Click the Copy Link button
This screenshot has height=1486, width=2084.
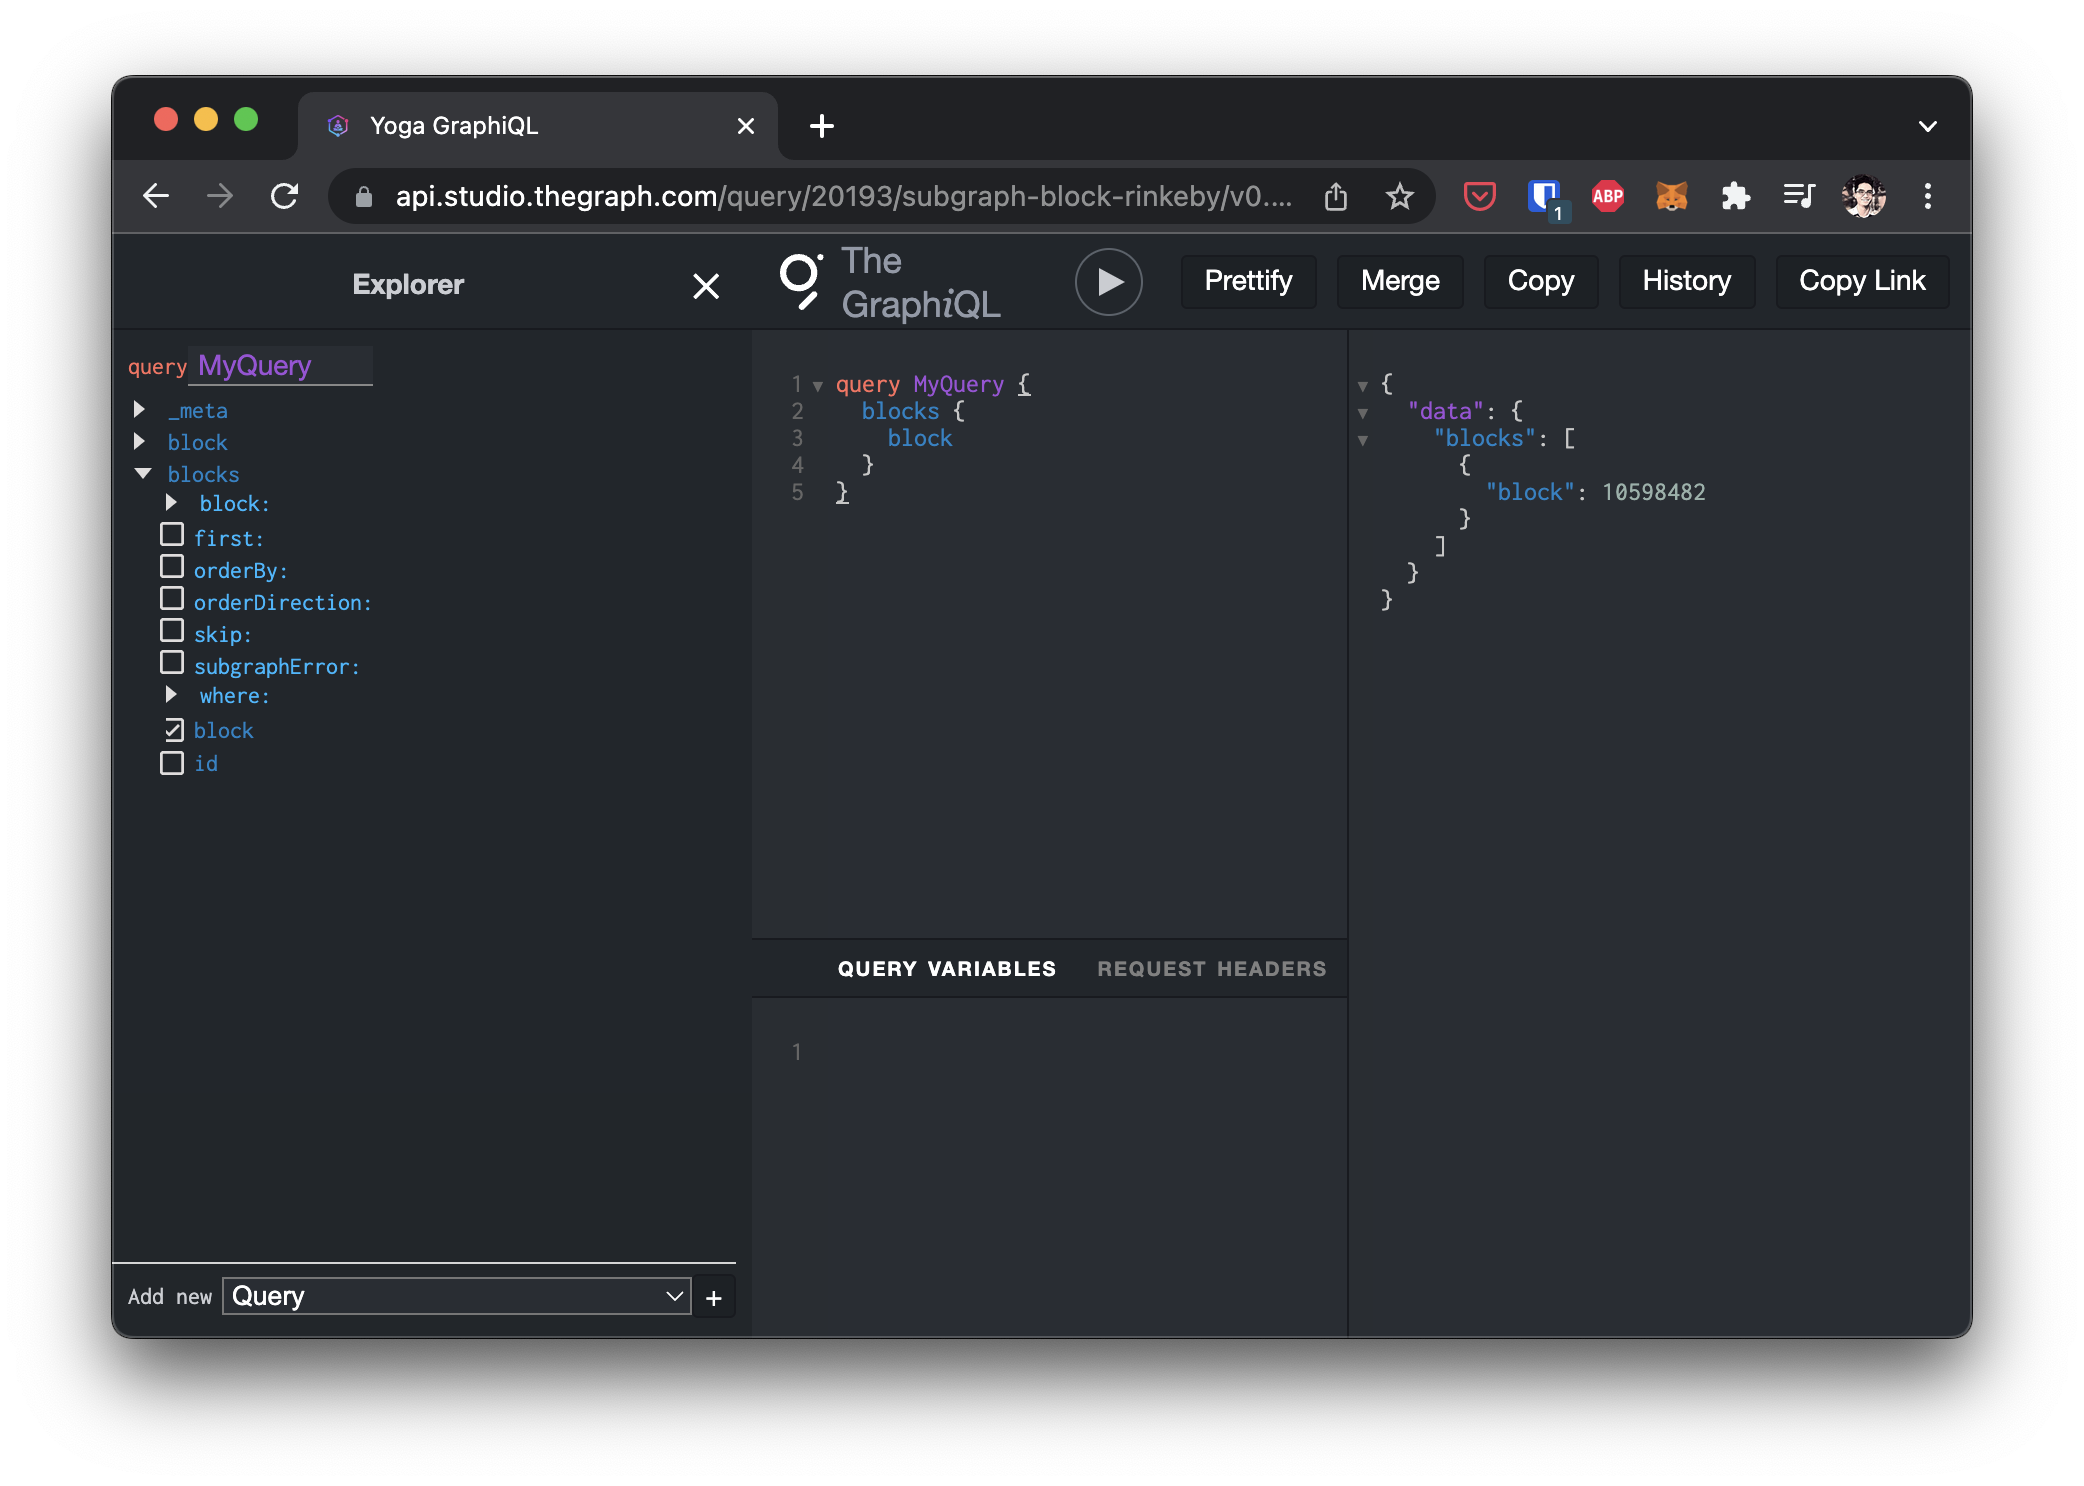pos(1862,281)
